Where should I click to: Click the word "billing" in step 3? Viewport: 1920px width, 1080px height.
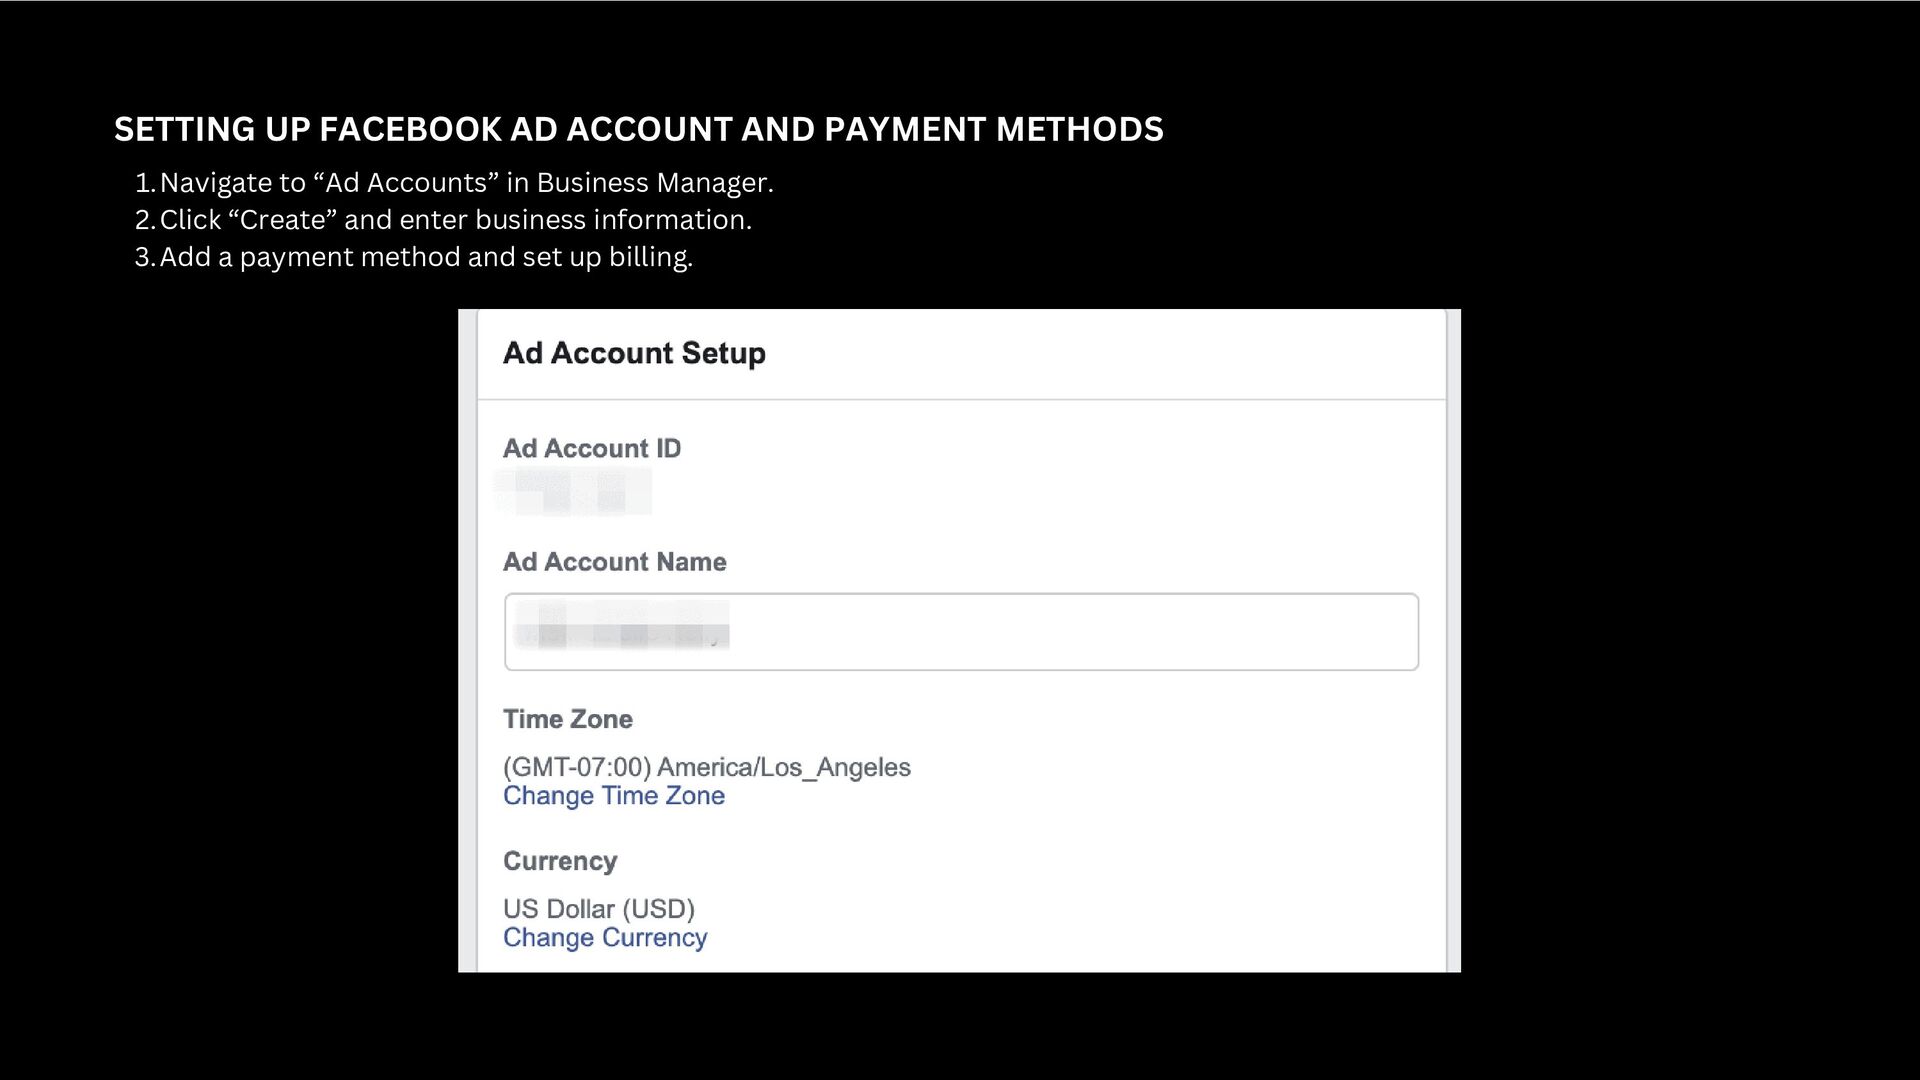coord(649,257)
